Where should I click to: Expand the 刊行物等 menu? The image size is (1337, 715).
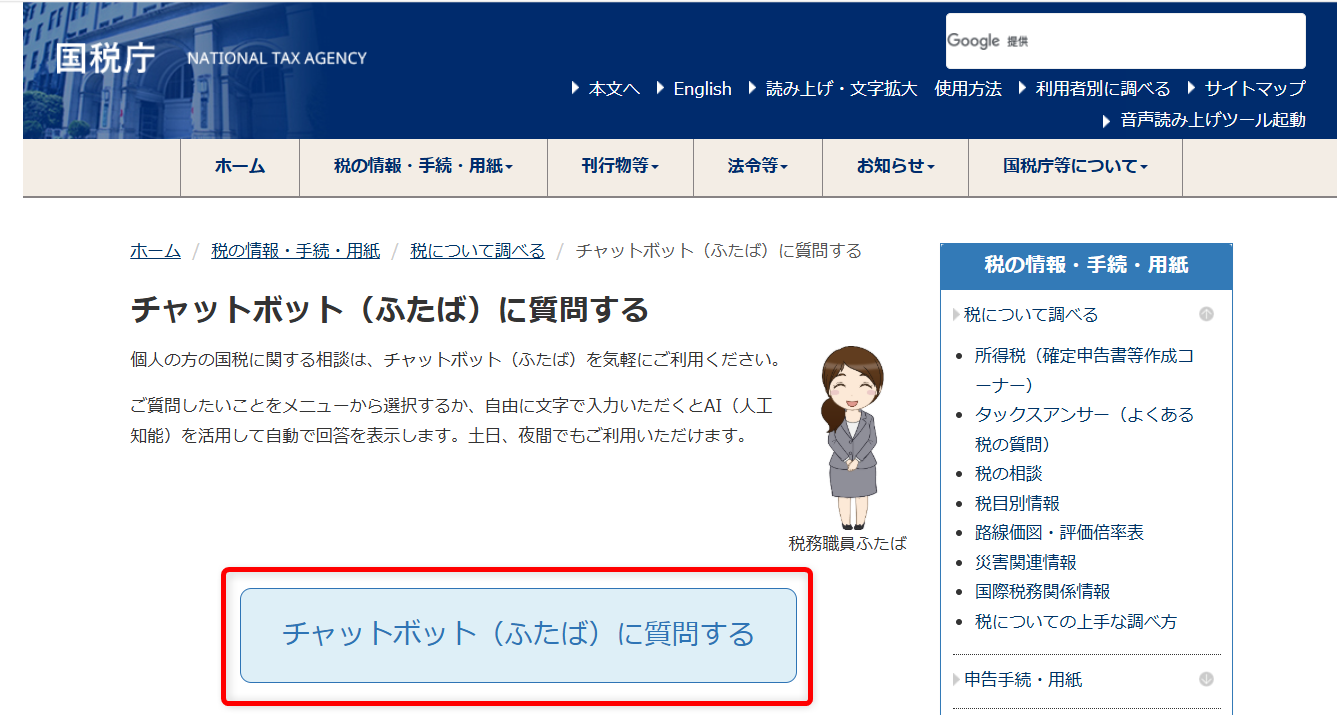pyautogui.click(x=620, y=167)
